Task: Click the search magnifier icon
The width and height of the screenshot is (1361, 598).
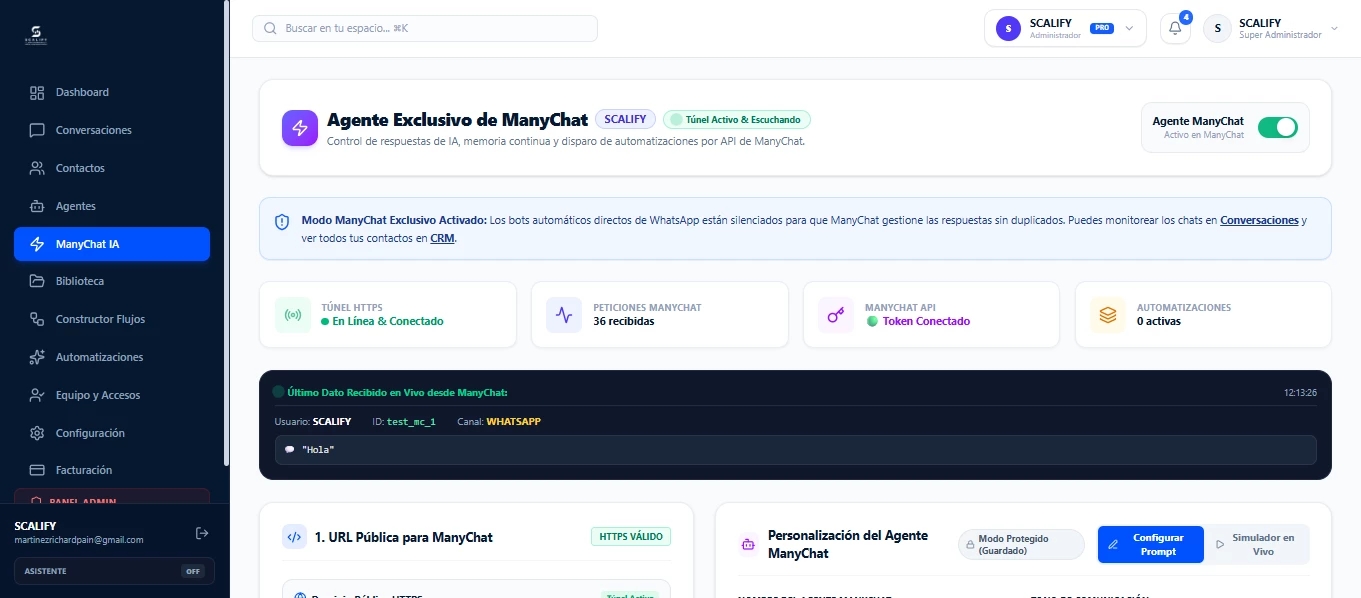Action: [270, 28]
